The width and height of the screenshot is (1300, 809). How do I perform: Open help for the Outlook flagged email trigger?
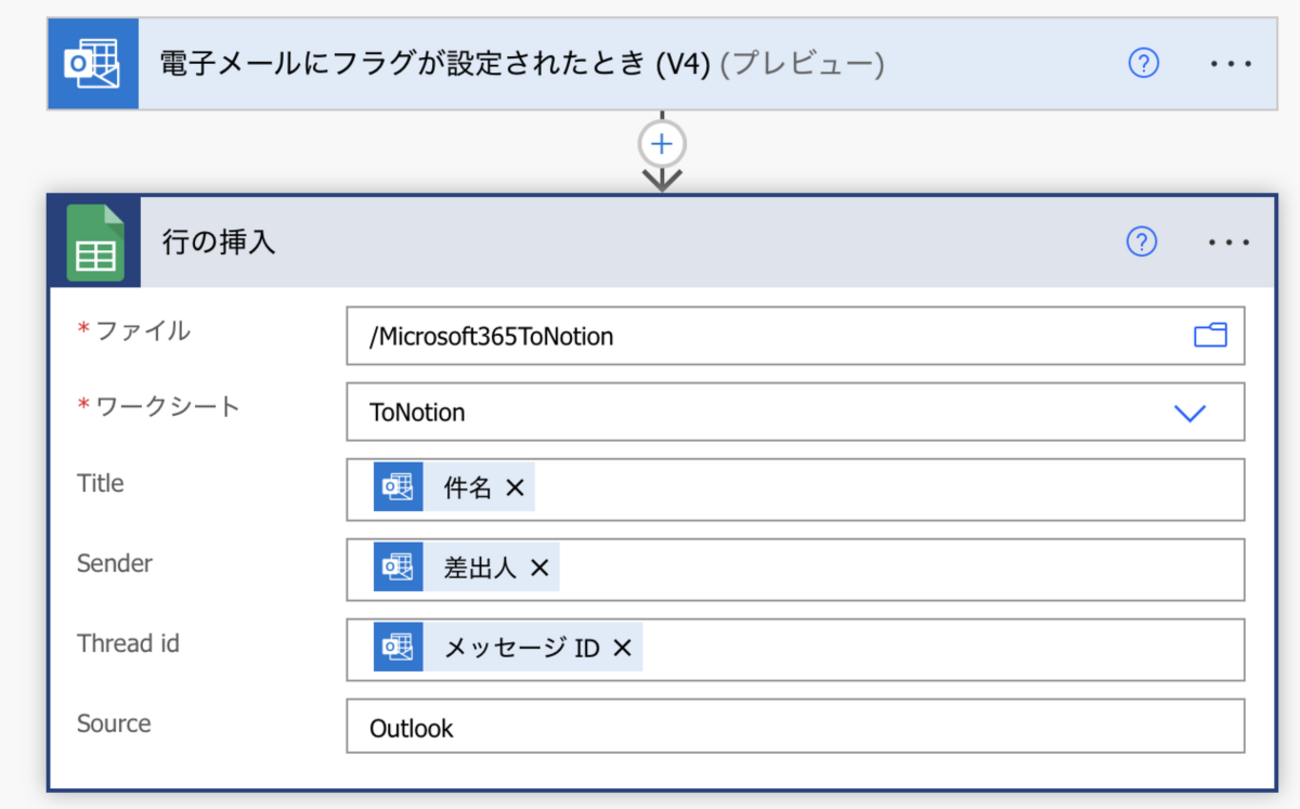pos(1143,63)
